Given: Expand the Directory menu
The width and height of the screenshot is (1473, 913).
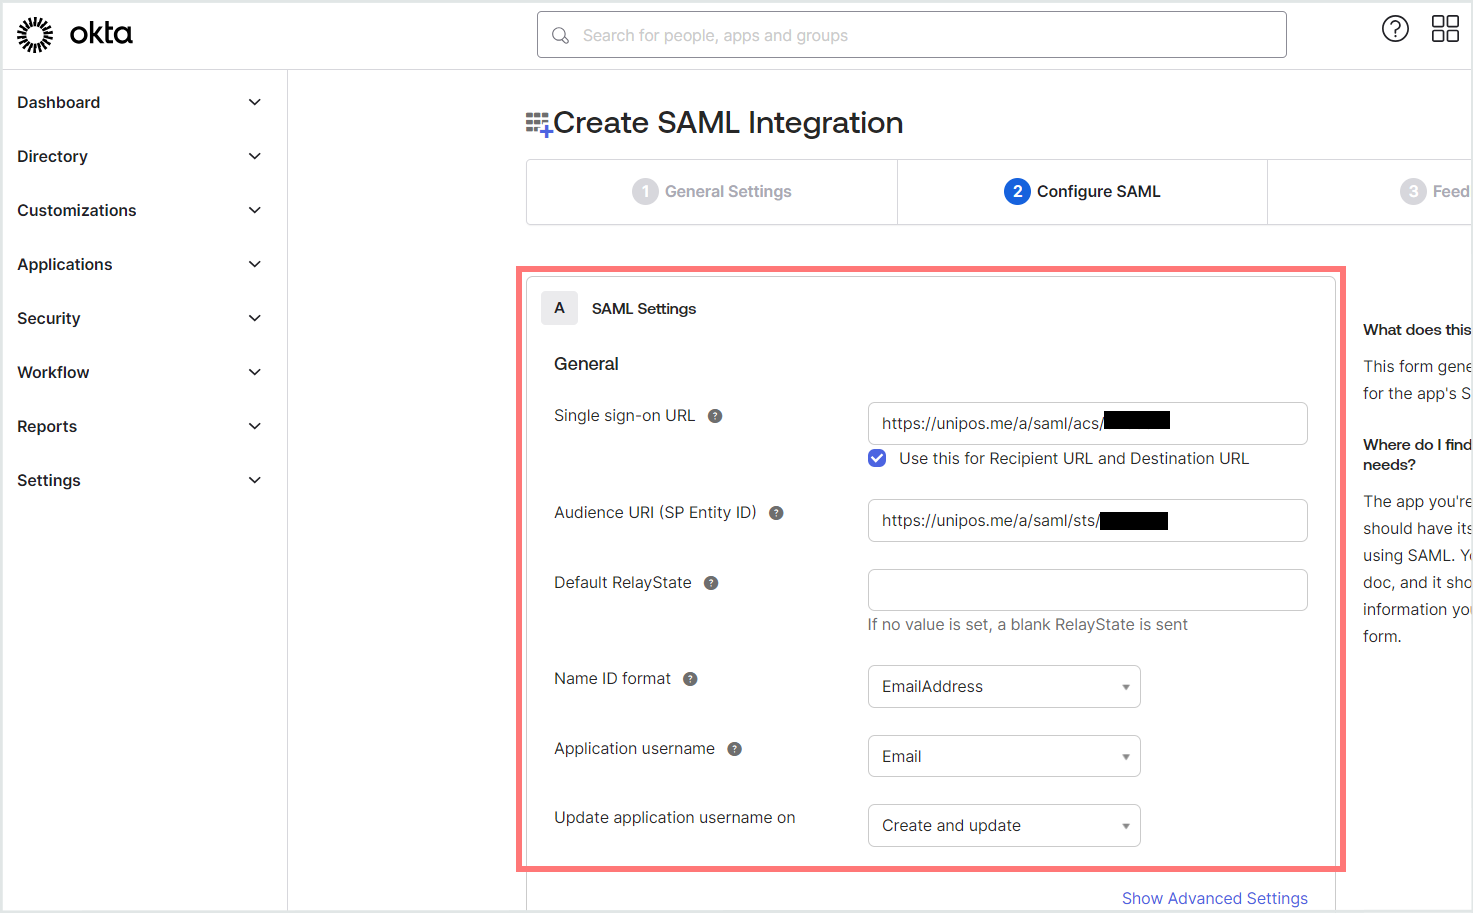Looking at the screenshot, I should 139,156.
